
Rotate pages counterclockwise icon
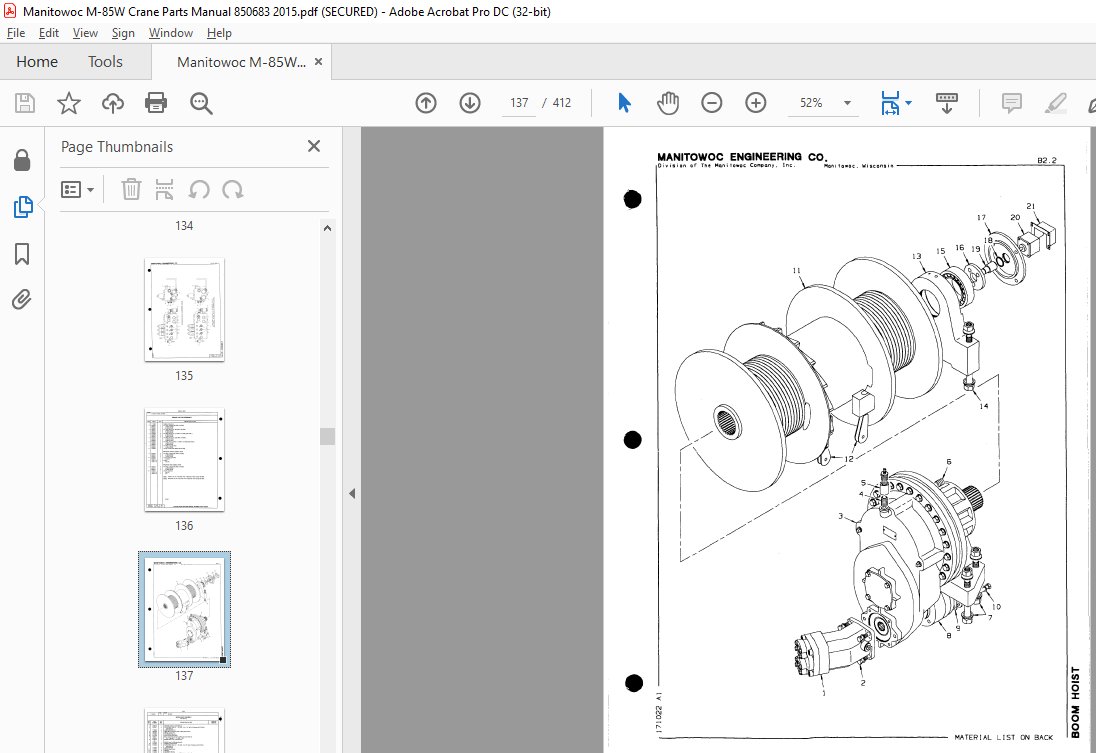(x=199, y=189)
